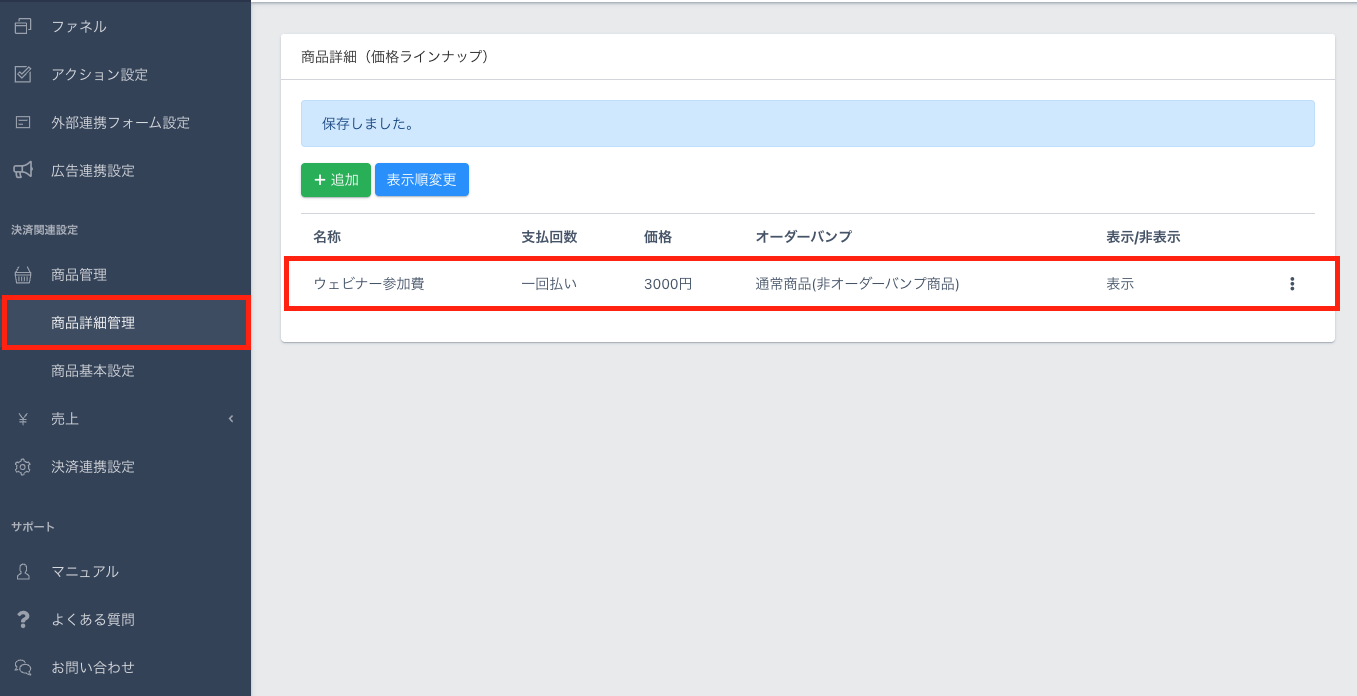
Task: Open the three-dot menu for ウェビナー参加費
Action: (x=1292, y=284)
